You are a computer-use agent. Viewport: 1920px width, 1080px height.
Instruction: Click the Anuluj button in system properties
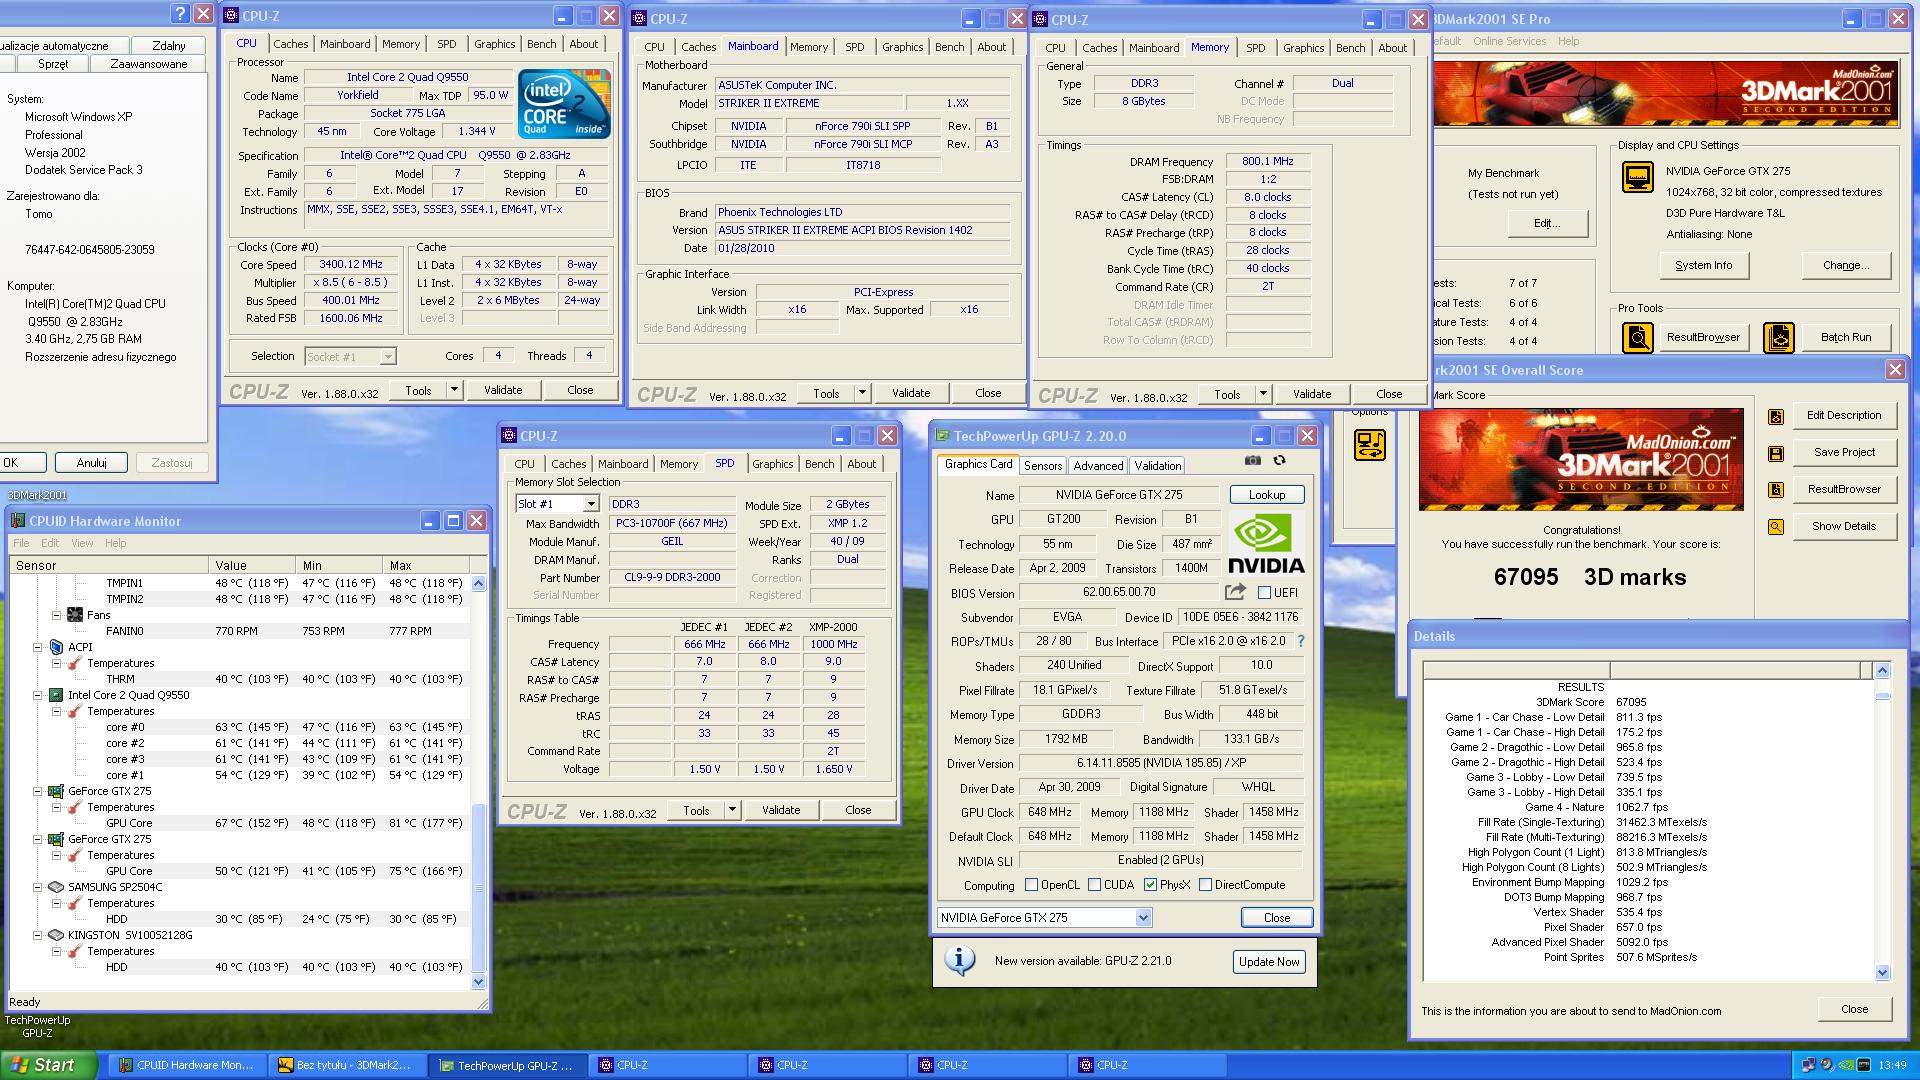(x=91, y=463)
